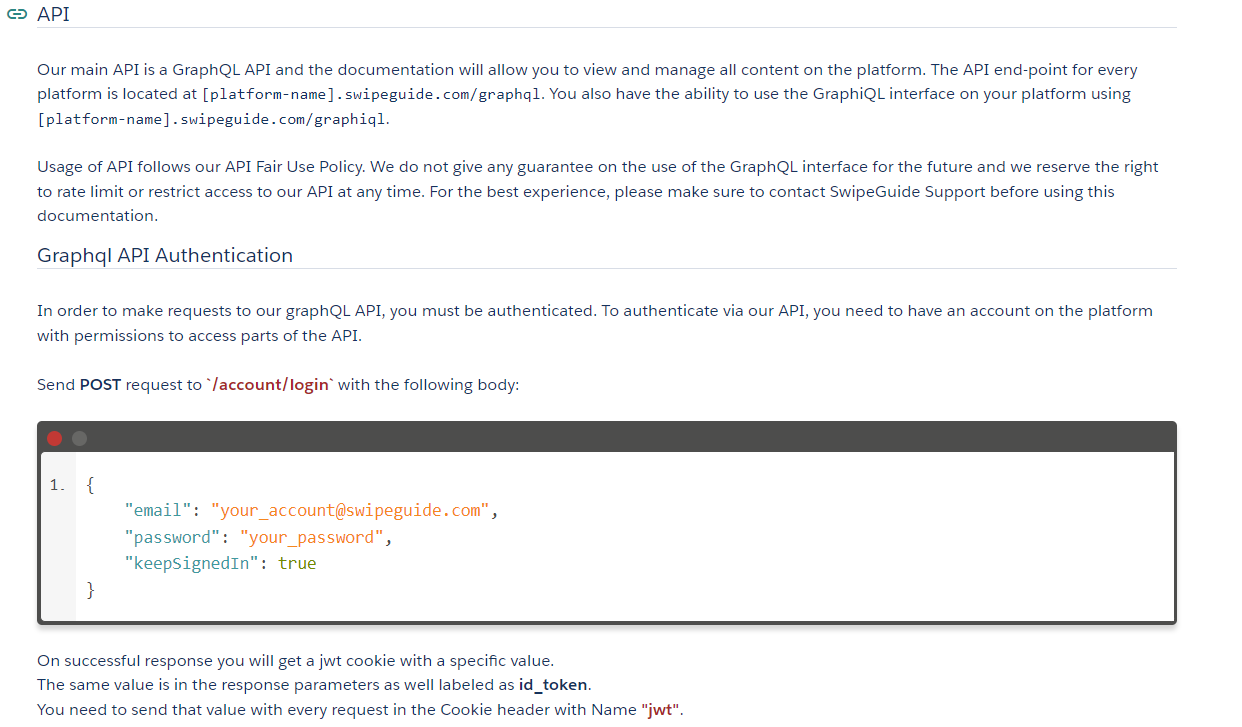The height and width of the screenshot is (727, 1242).
Task: Click the "SwipeGuide Support" text
Action: [x=906, y=191]
